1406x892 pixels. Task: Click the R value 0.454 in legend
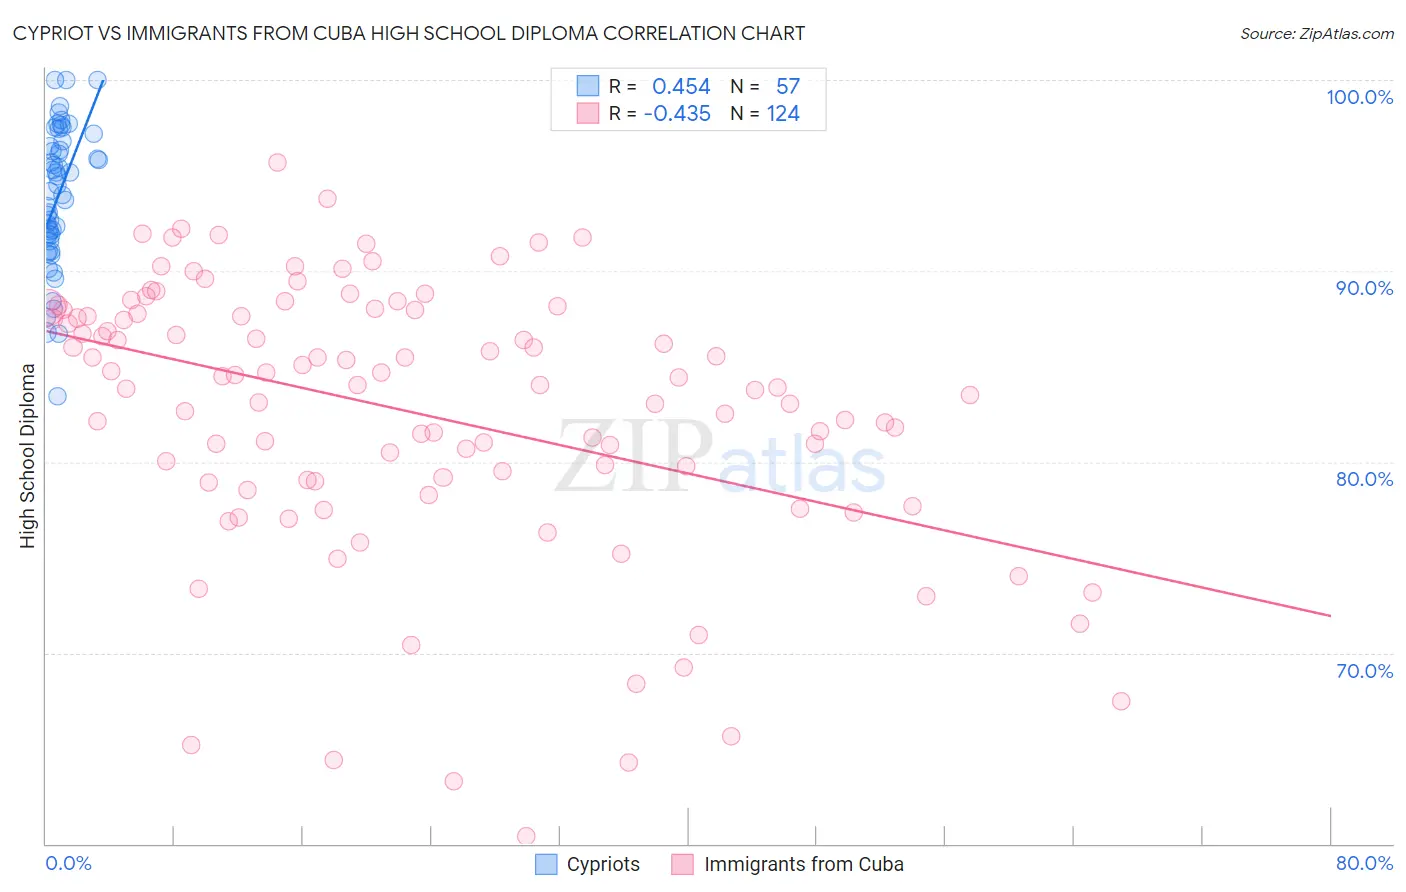[x=681, y=86]
